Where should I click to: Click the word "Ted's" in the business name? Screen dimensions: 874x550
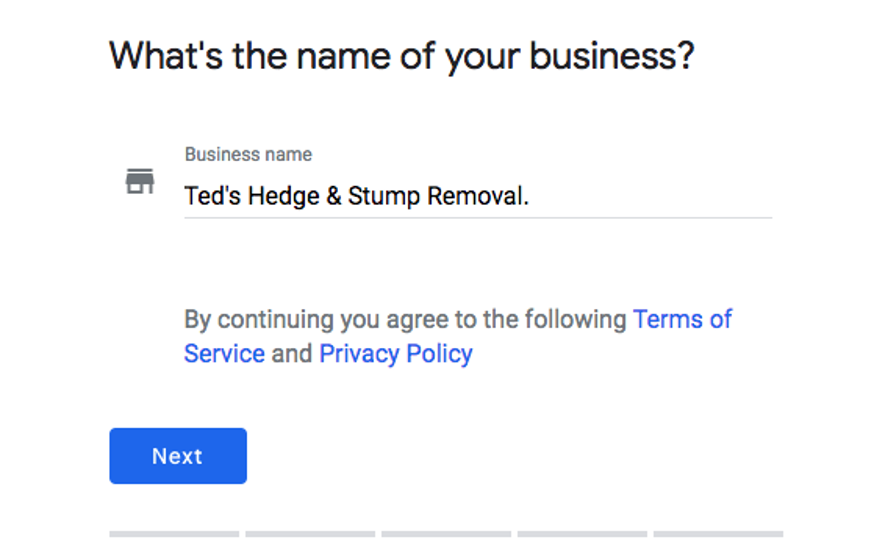click(x=212, y=196)
